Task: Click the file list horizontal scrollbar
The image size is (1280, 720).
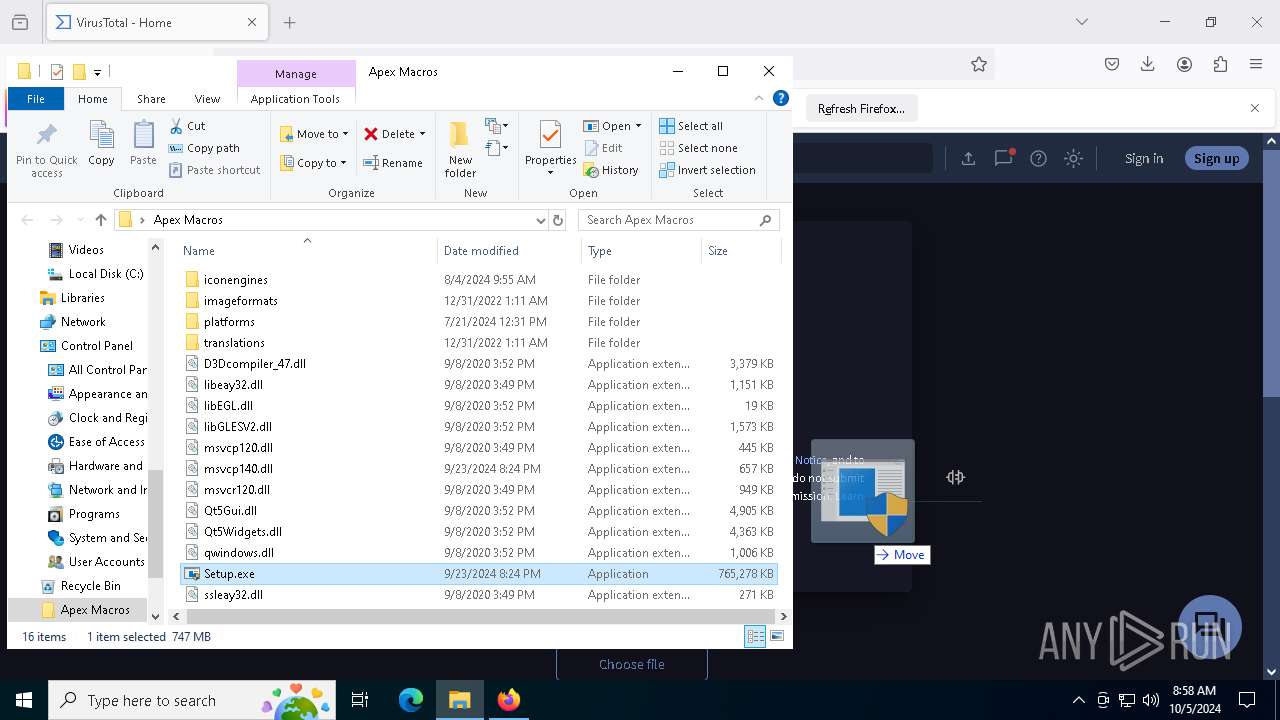Action: tap(480, 617)
